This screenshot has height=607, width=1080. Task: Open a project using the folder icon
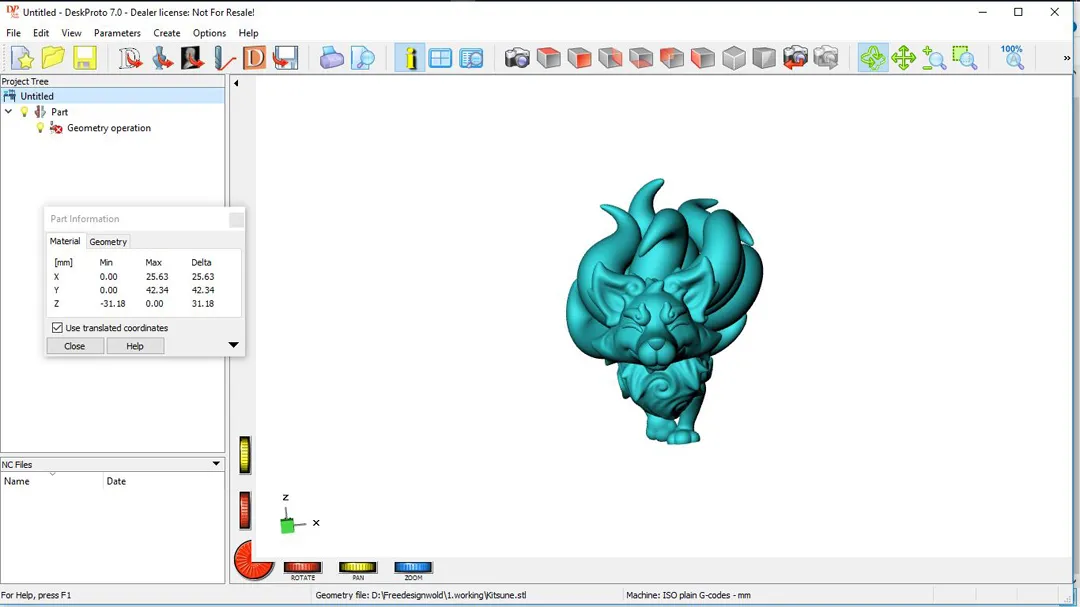point(53,58)
